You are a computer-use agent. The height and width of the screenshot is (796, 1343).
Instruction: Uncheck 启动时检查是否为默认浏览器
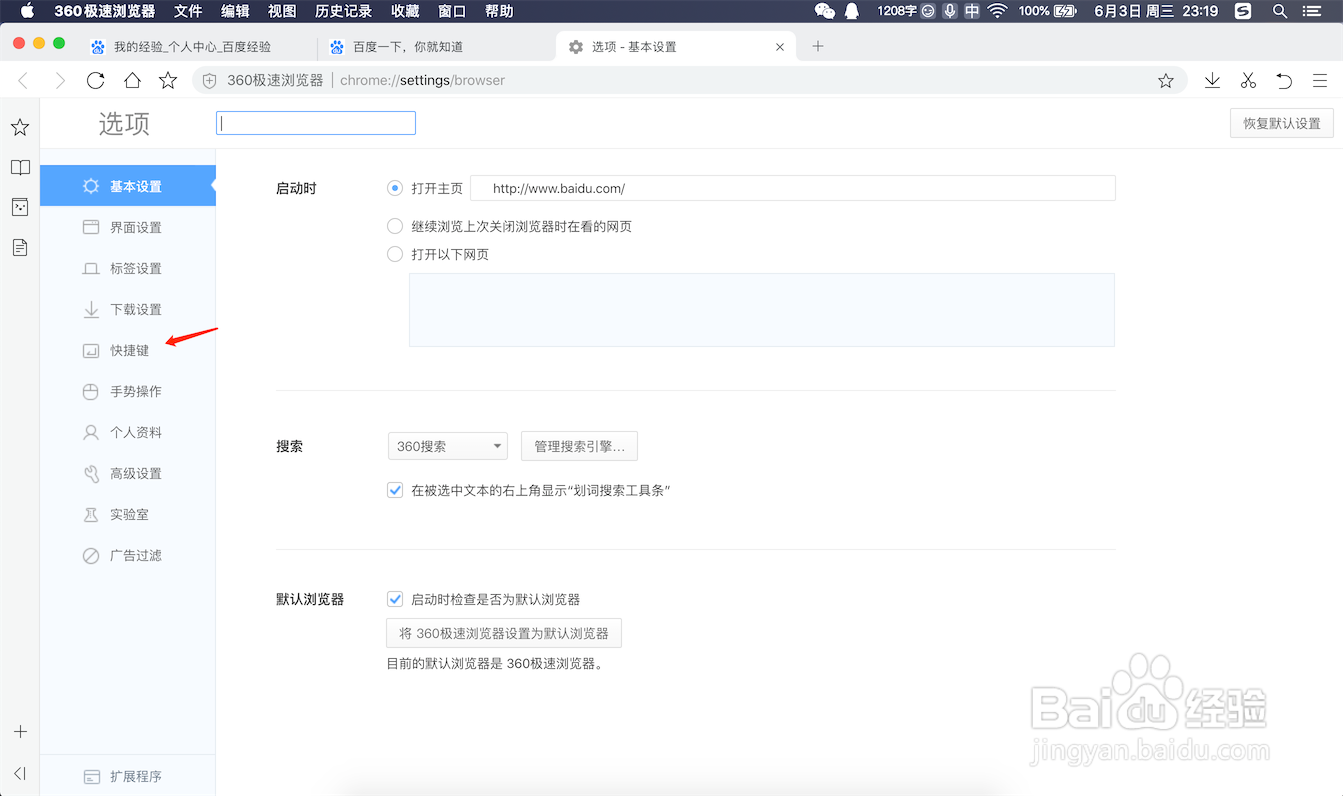pyautogui.click(x=395, y=598)
